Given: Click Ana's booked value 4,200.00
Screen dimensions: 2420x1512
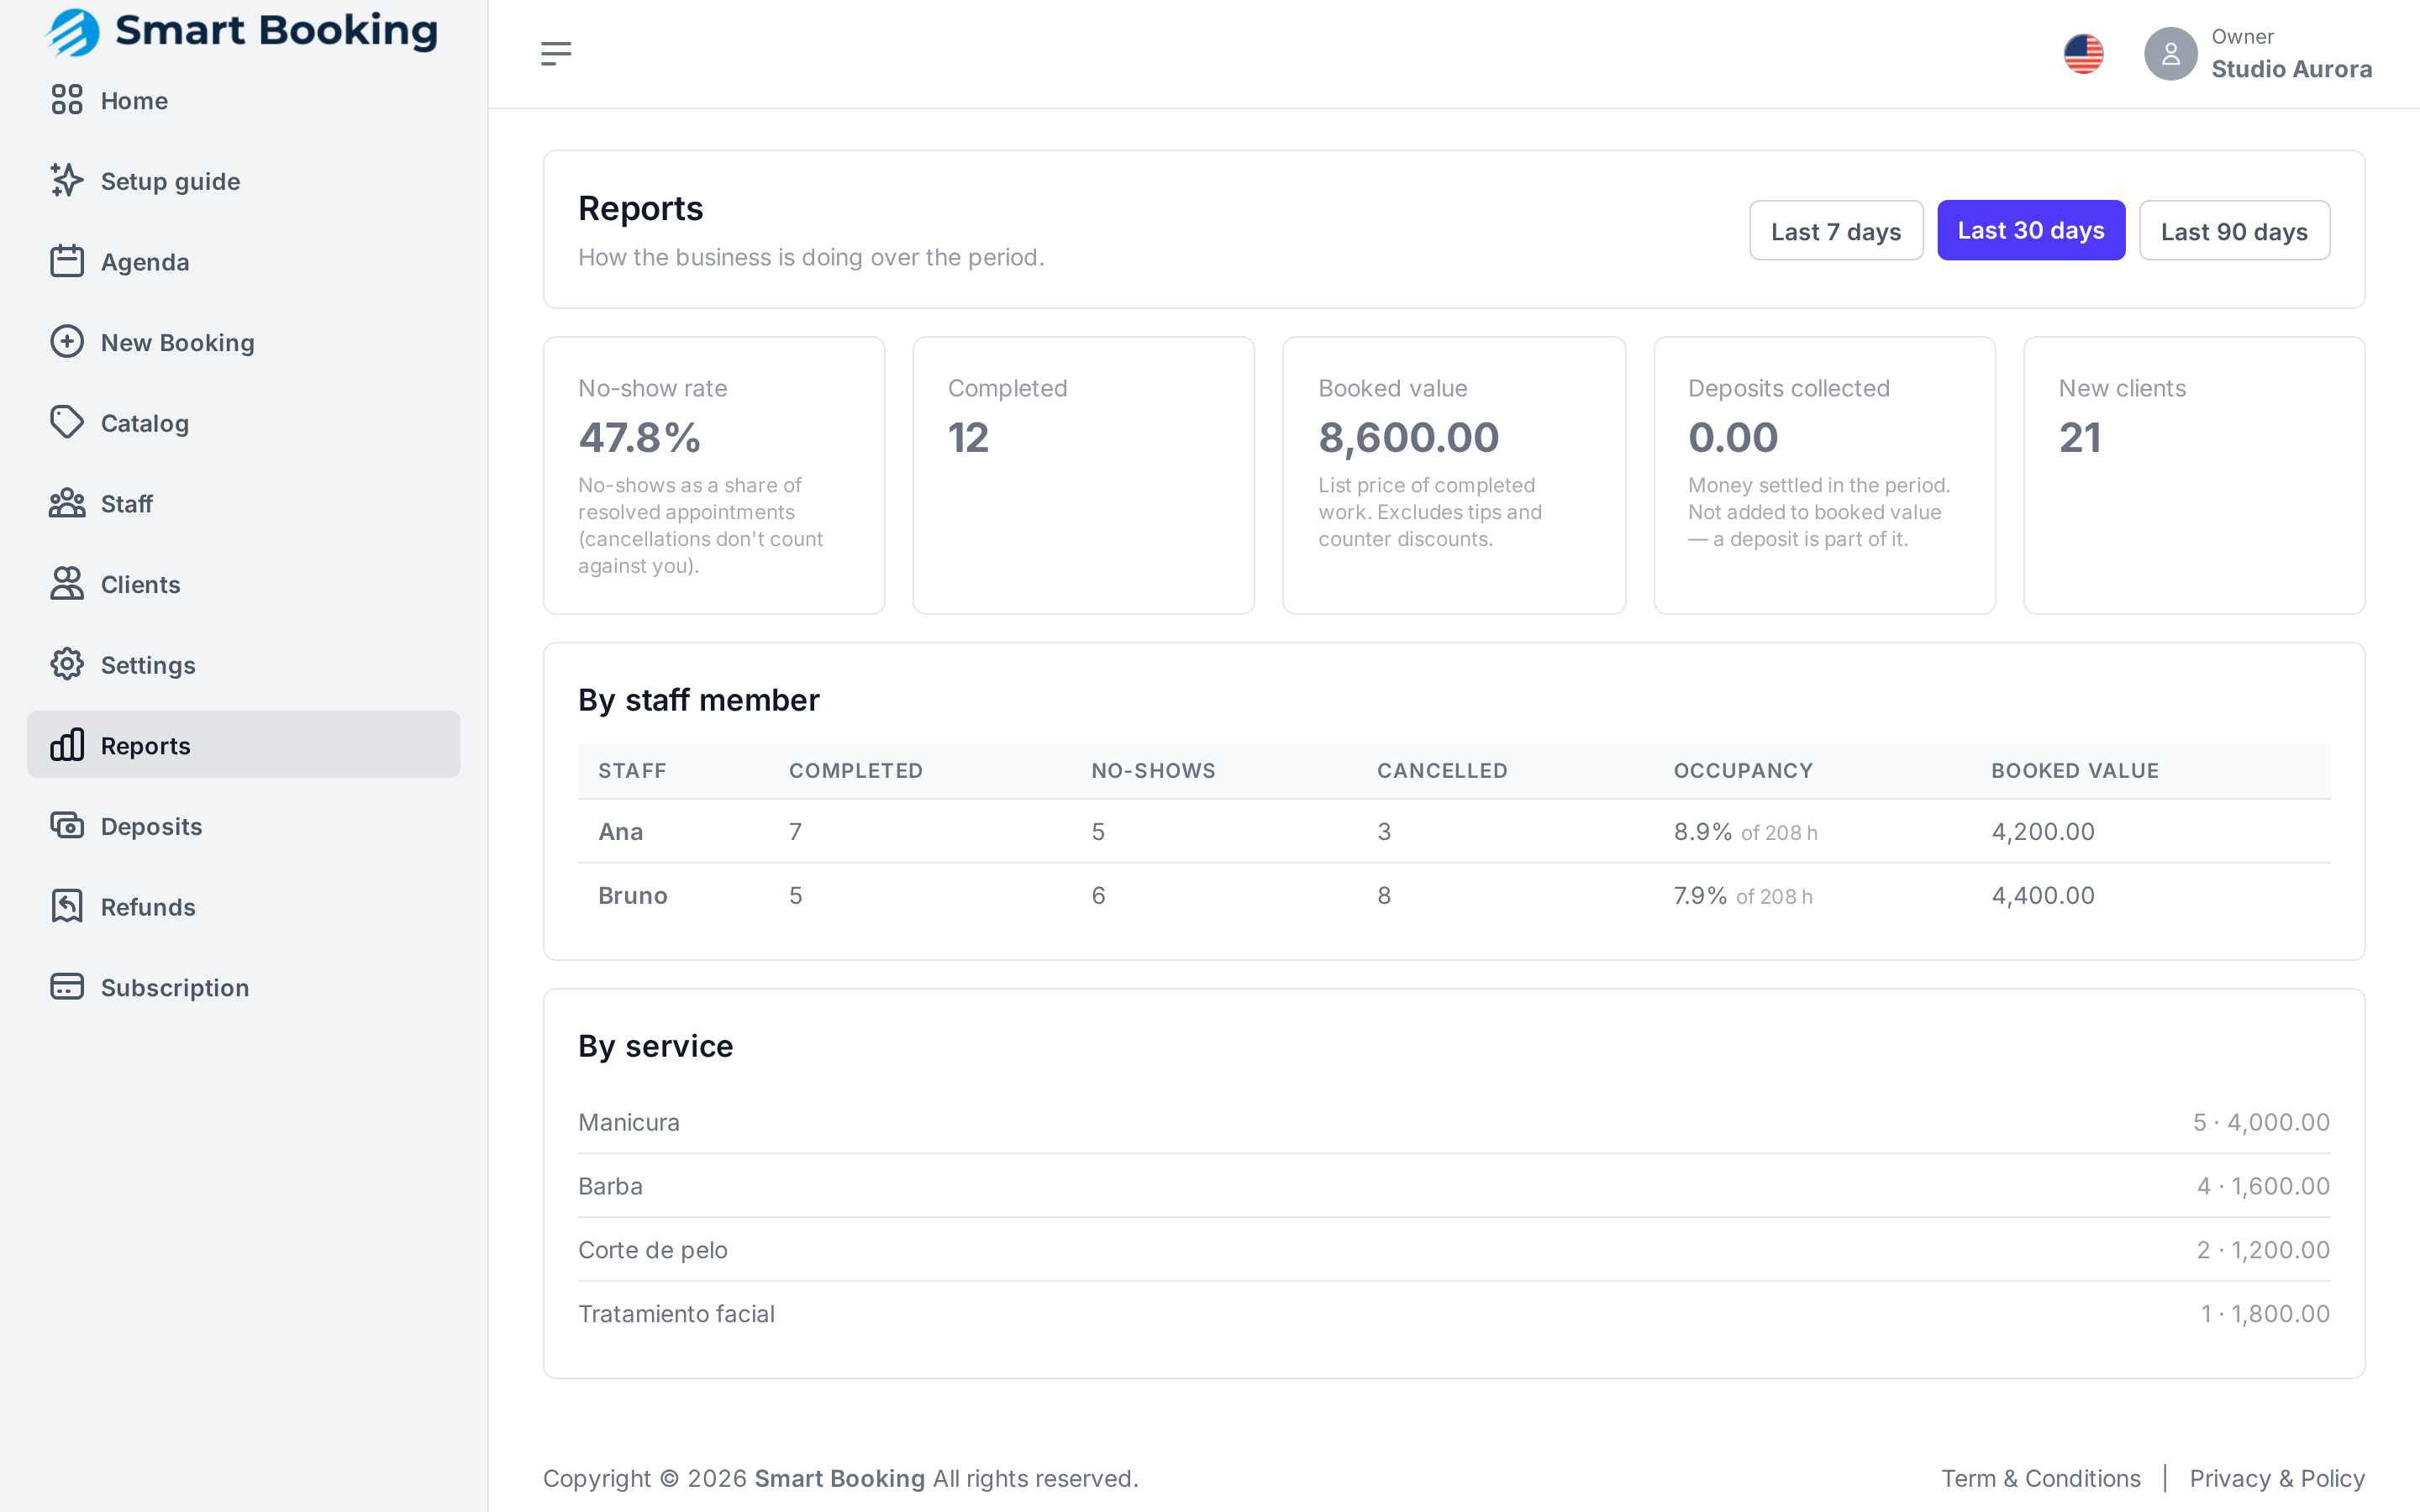Looking at the screenshot, I should pos(2043,831).
